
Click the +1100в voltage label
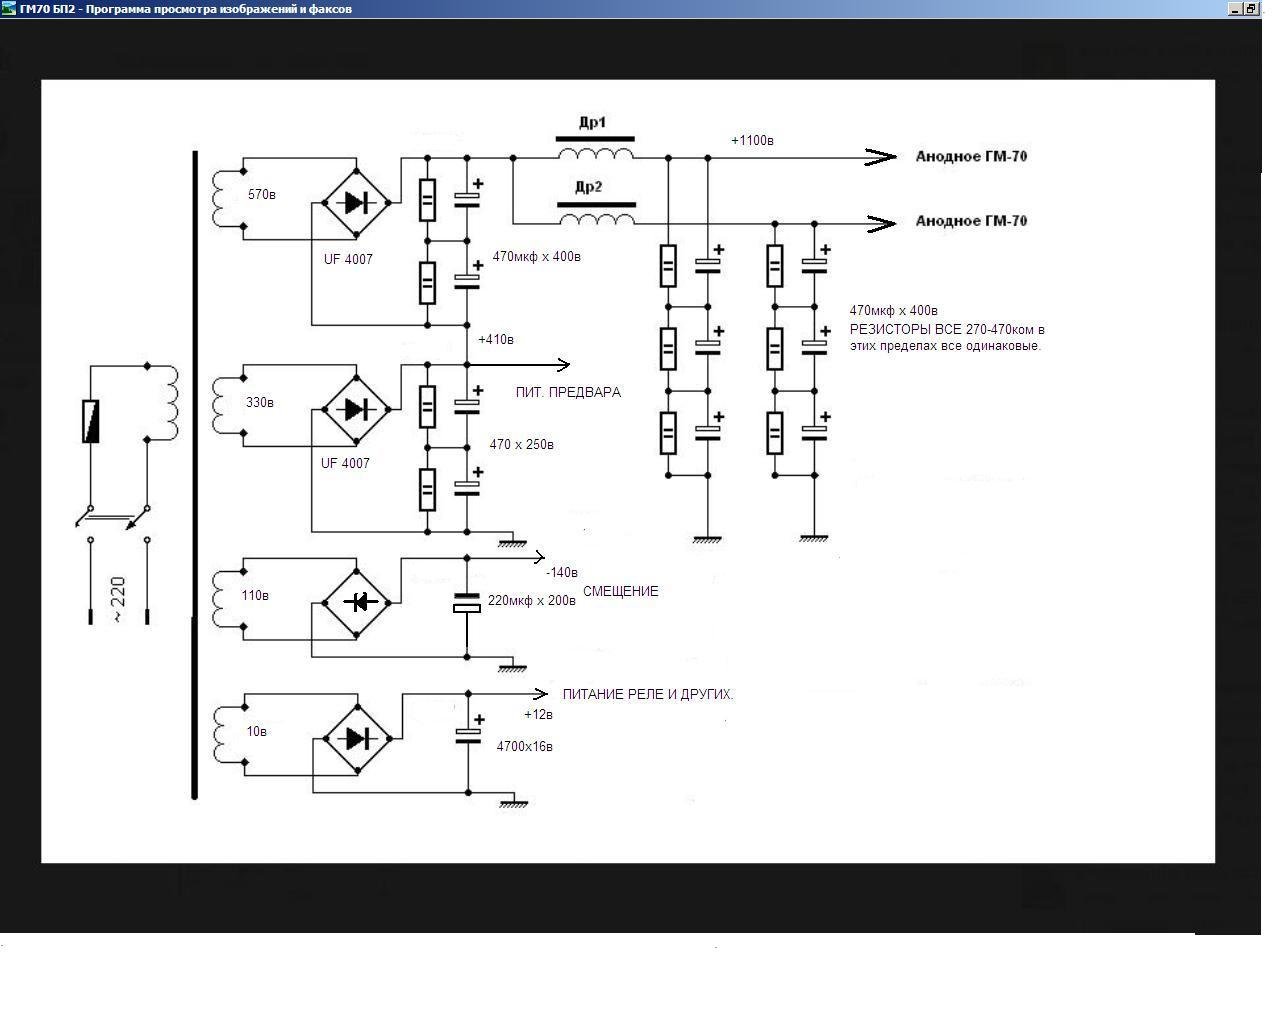(752, 140)
